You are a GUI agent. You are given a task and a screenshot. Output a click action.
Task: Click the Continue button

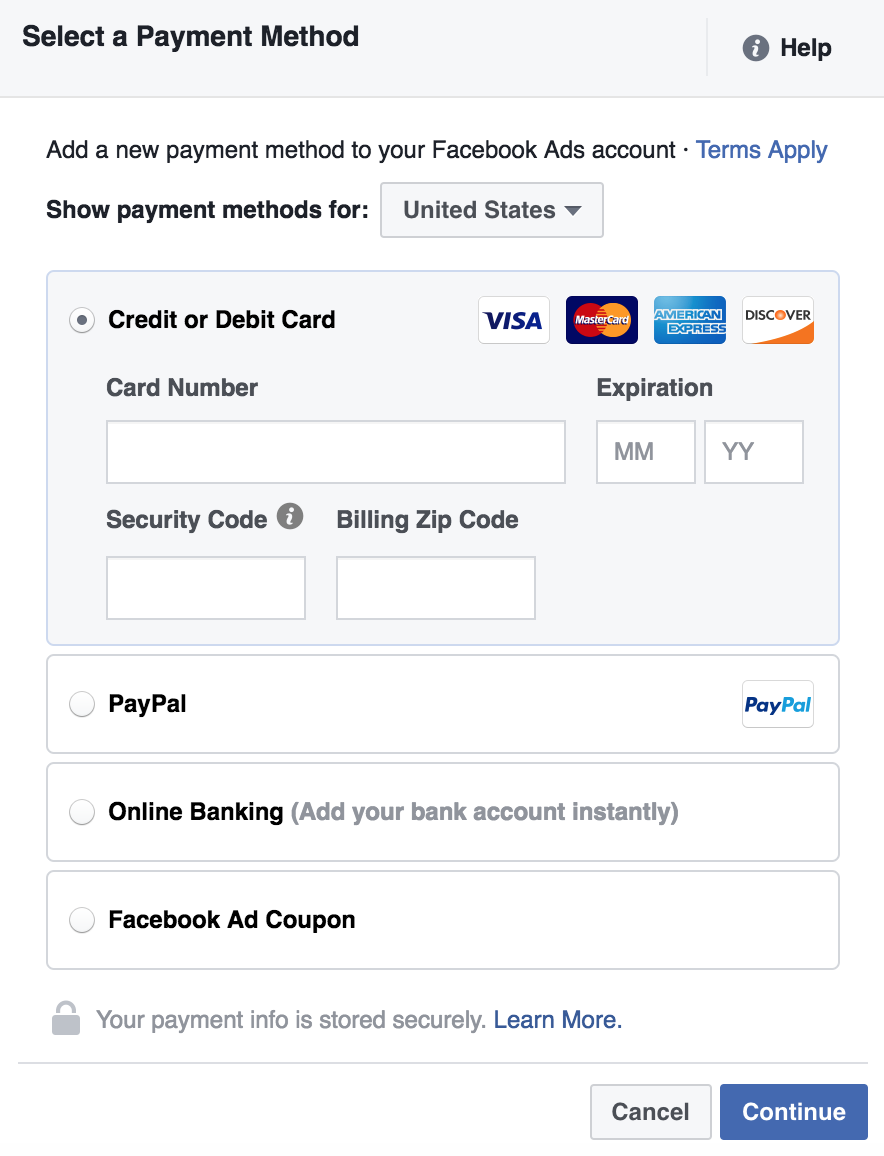pos(793,1111)
